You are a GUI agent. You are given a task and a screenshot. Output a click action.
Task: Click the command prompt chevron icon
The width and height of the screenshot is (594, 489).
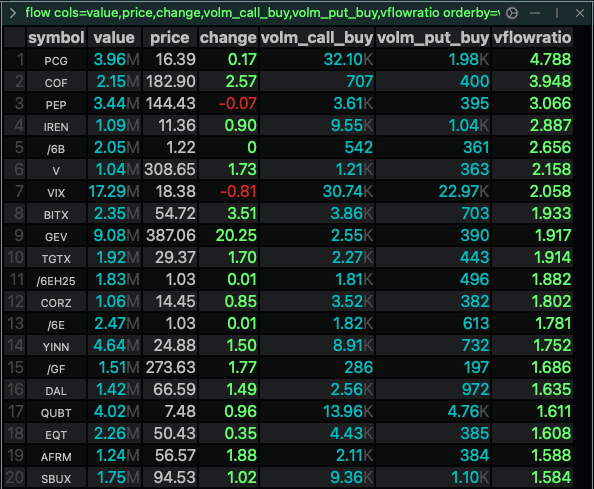13,13
